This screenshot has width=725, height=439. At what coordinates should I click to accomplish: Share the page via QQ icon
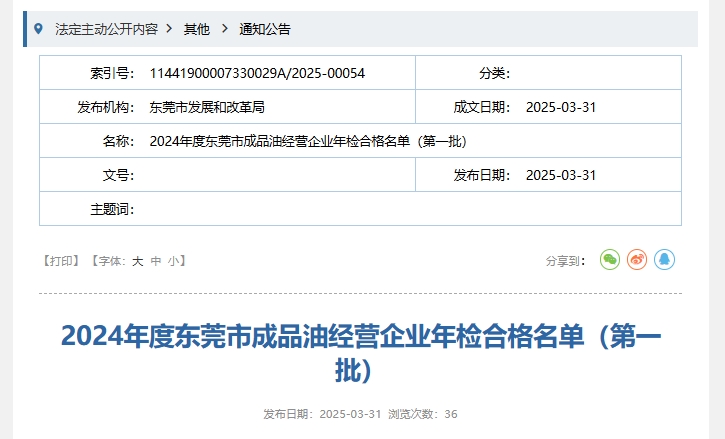click(x=665, y=260)
